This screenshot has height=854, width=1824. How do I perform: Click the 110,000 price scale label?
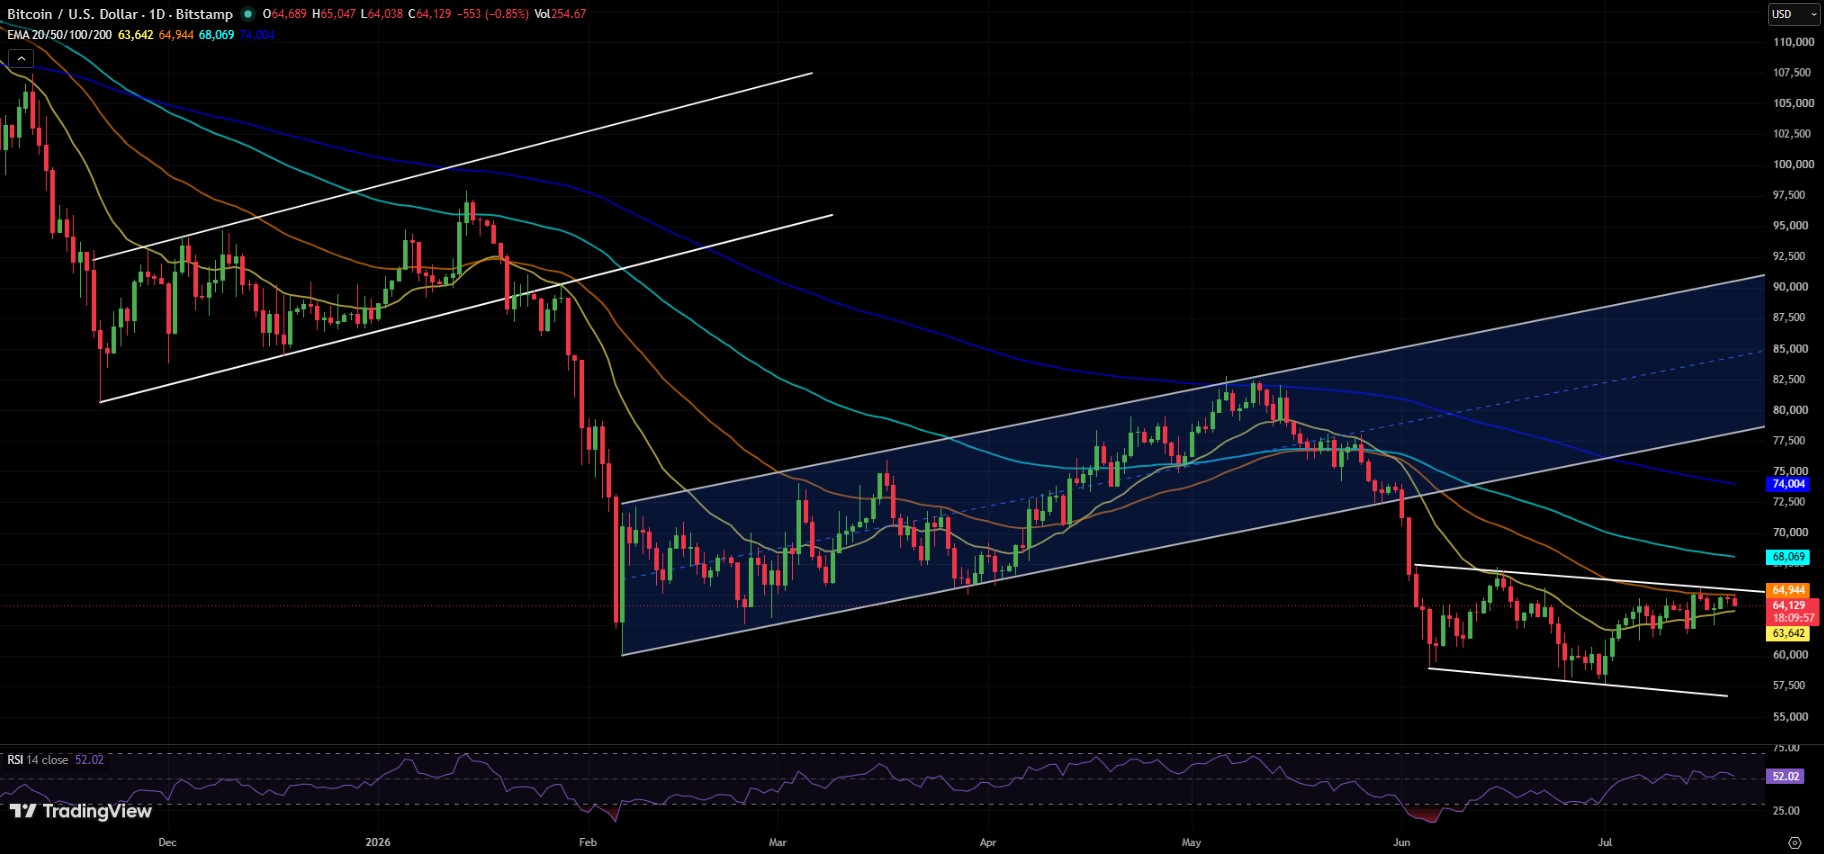click(1793, 42)
